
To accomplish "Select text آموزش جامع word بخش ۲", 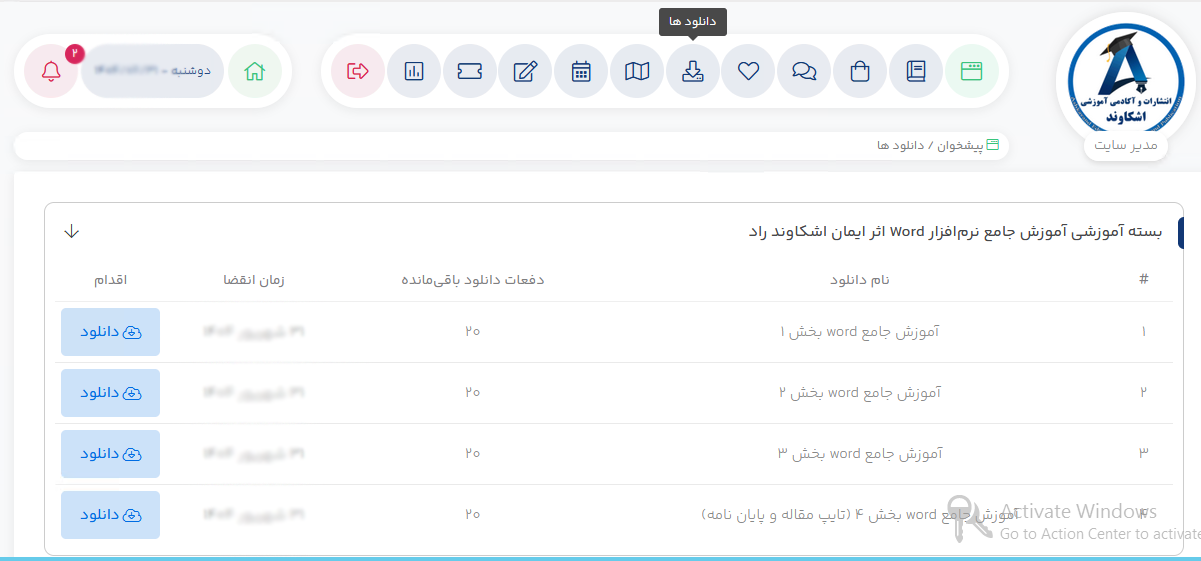I will [859, 393].
